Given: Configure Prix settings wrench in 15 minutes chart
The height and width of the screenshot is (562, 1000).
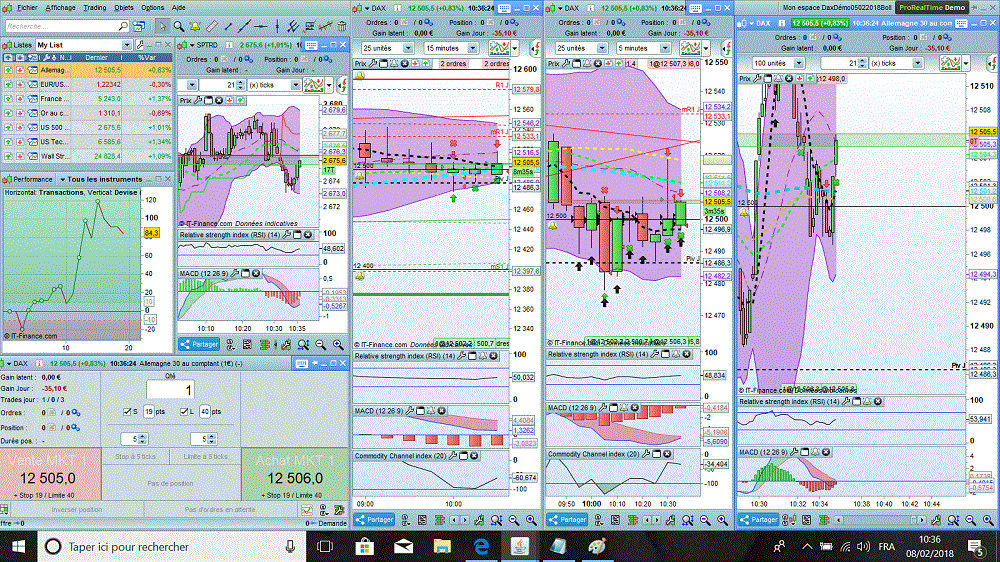Looking at the screenshot, I should point(373,63).
